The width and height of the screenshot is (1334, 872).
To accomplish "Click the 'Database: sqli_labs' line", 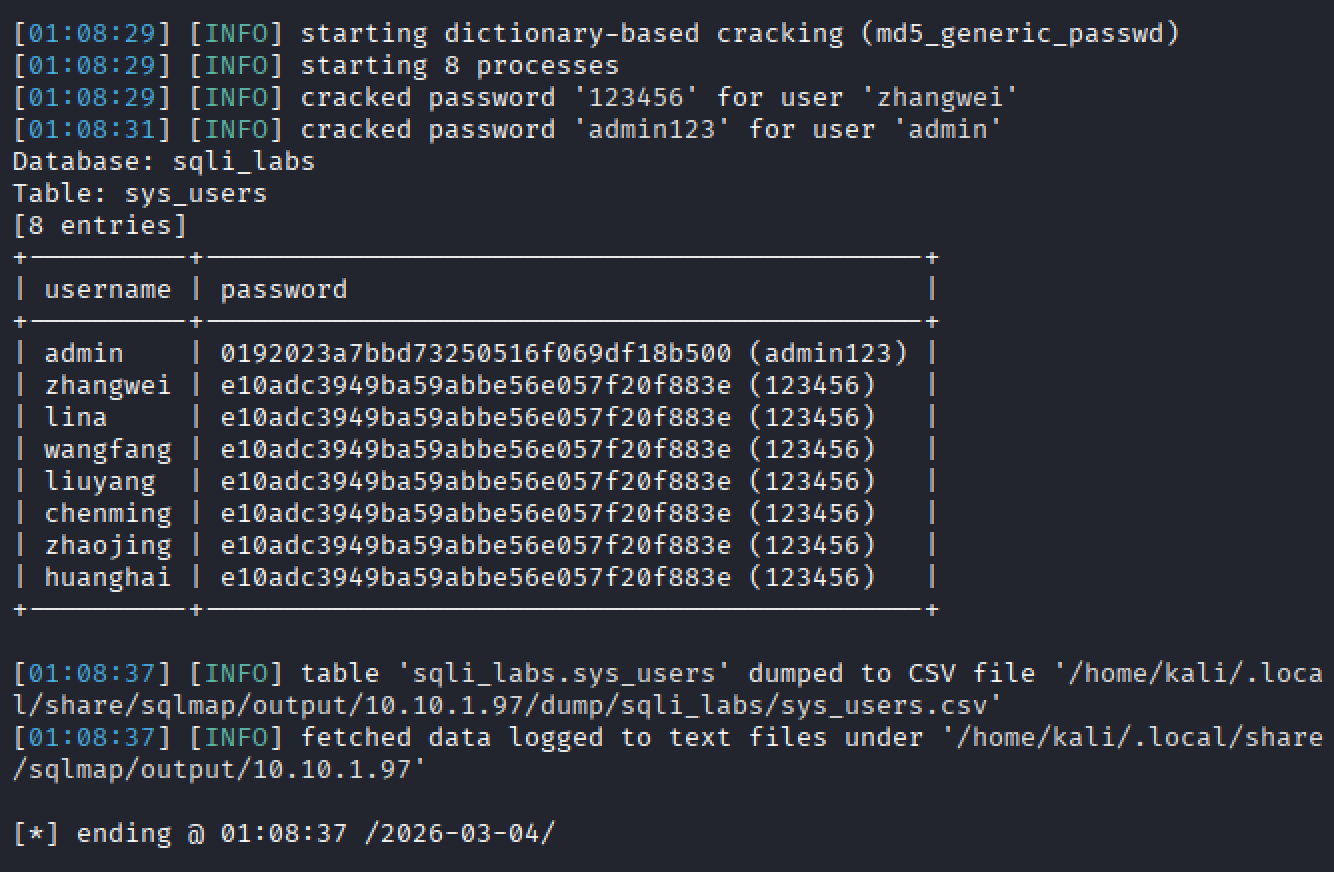I will [164, 161].
